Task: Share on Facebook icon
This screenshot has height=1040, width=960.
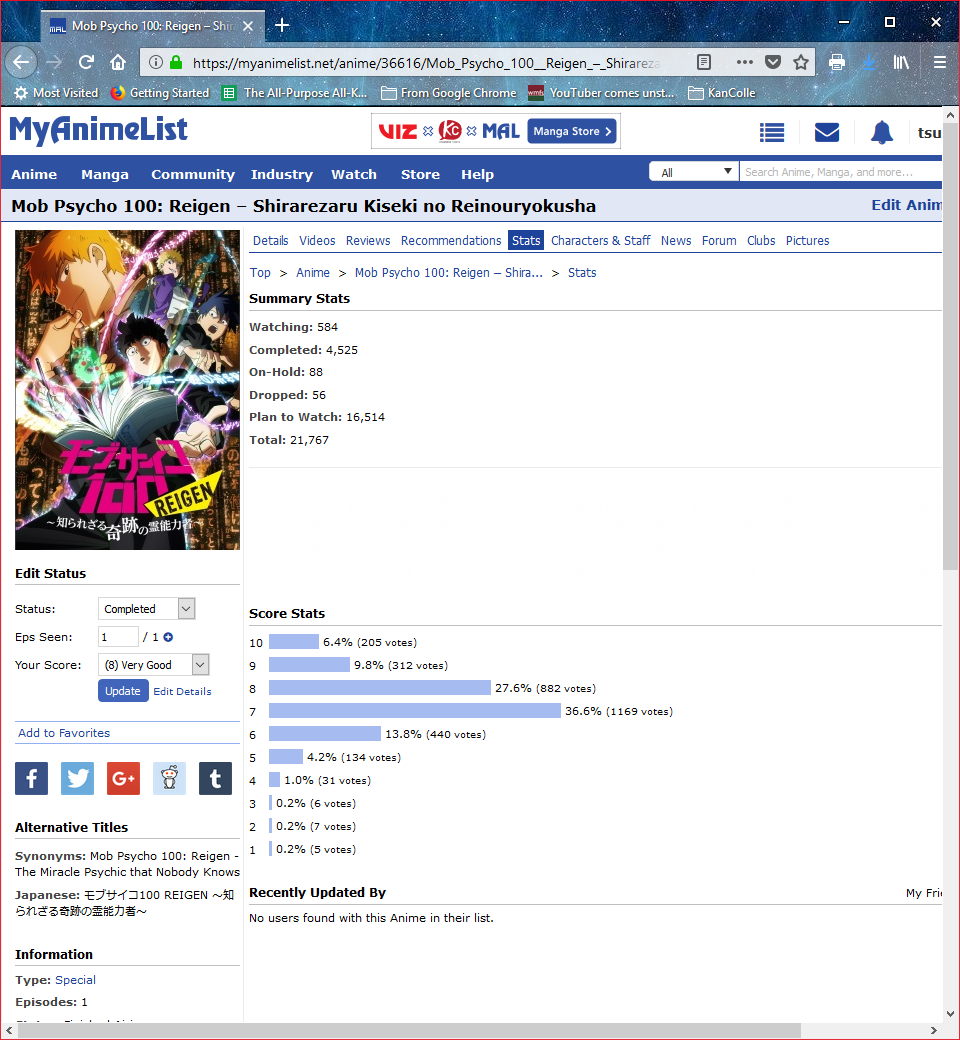Action: click(x=32, y=778)
